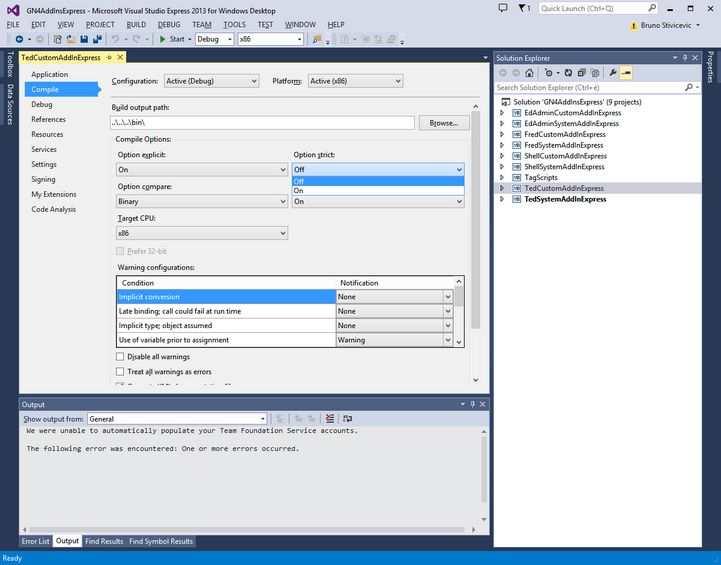The width and height of the screenshot is (721, 565).
Task: Expand the TedSystemAddInExpress project node
Action: (x=502, y=199)
